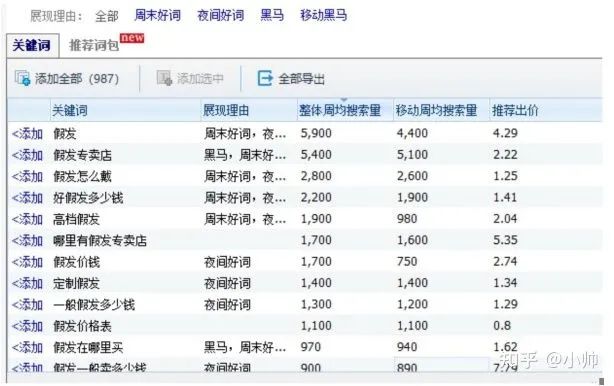Filter by 周末好词

tap(157, 16)
